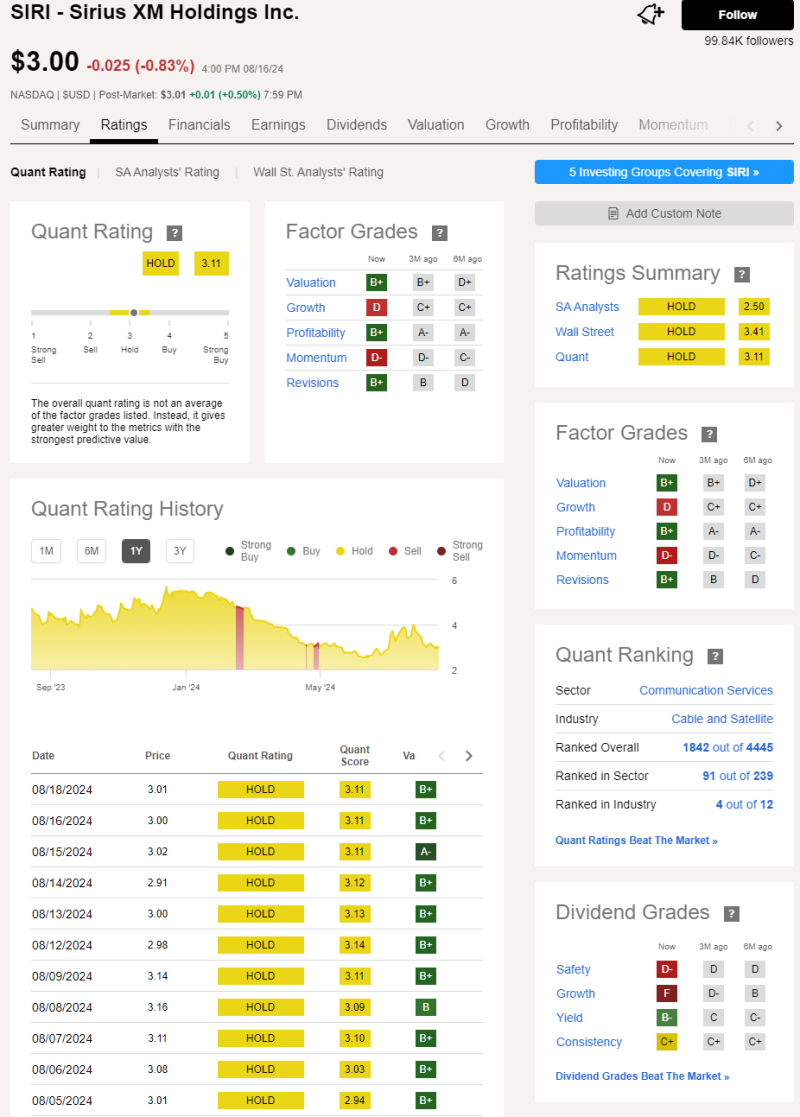Viewport: 800px width, 1117px height.
Task: Click the Follow button
Action: point(737,15)
